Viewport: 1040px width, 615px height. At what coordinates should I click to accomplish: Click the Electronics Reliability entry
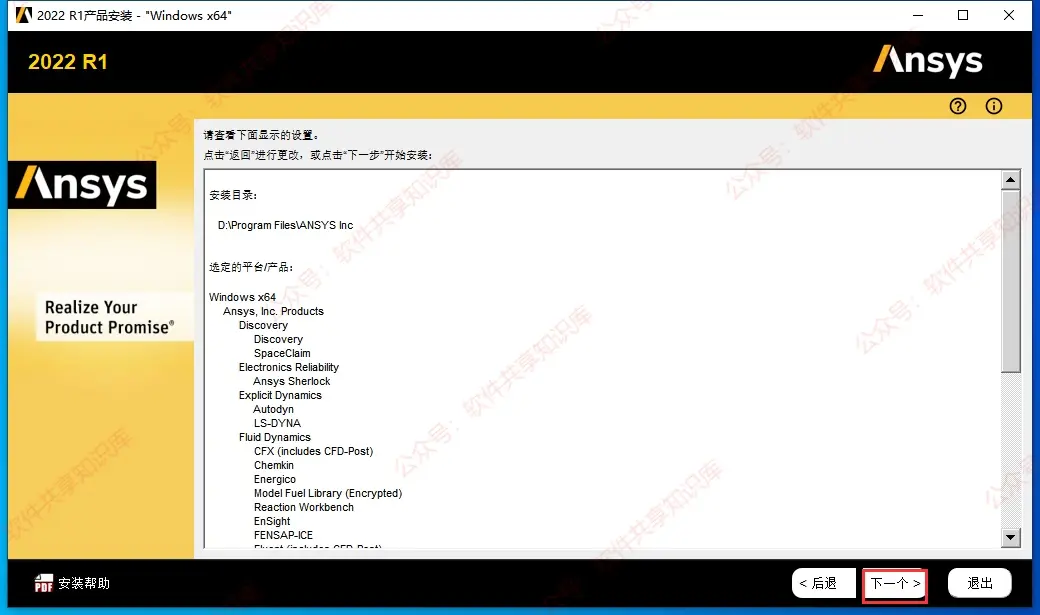(x=289, y=367)
